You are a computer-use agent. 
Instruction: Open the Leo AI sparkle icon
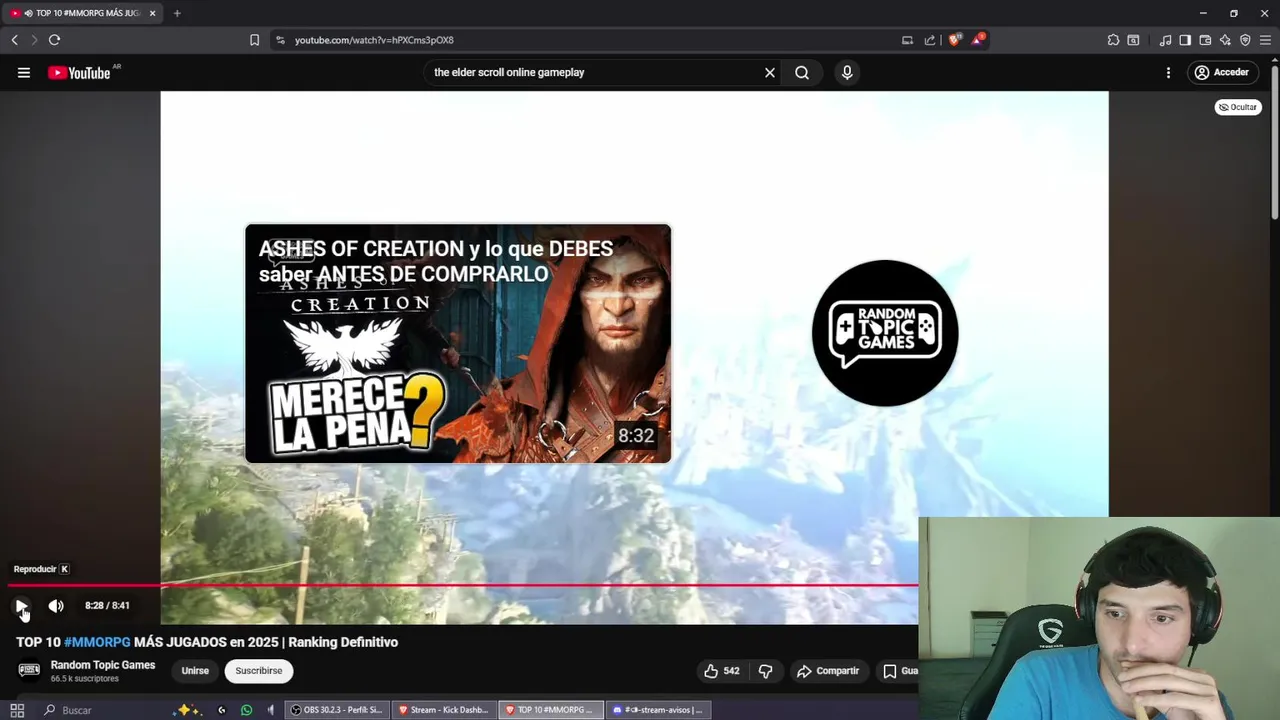[1225, 40]
